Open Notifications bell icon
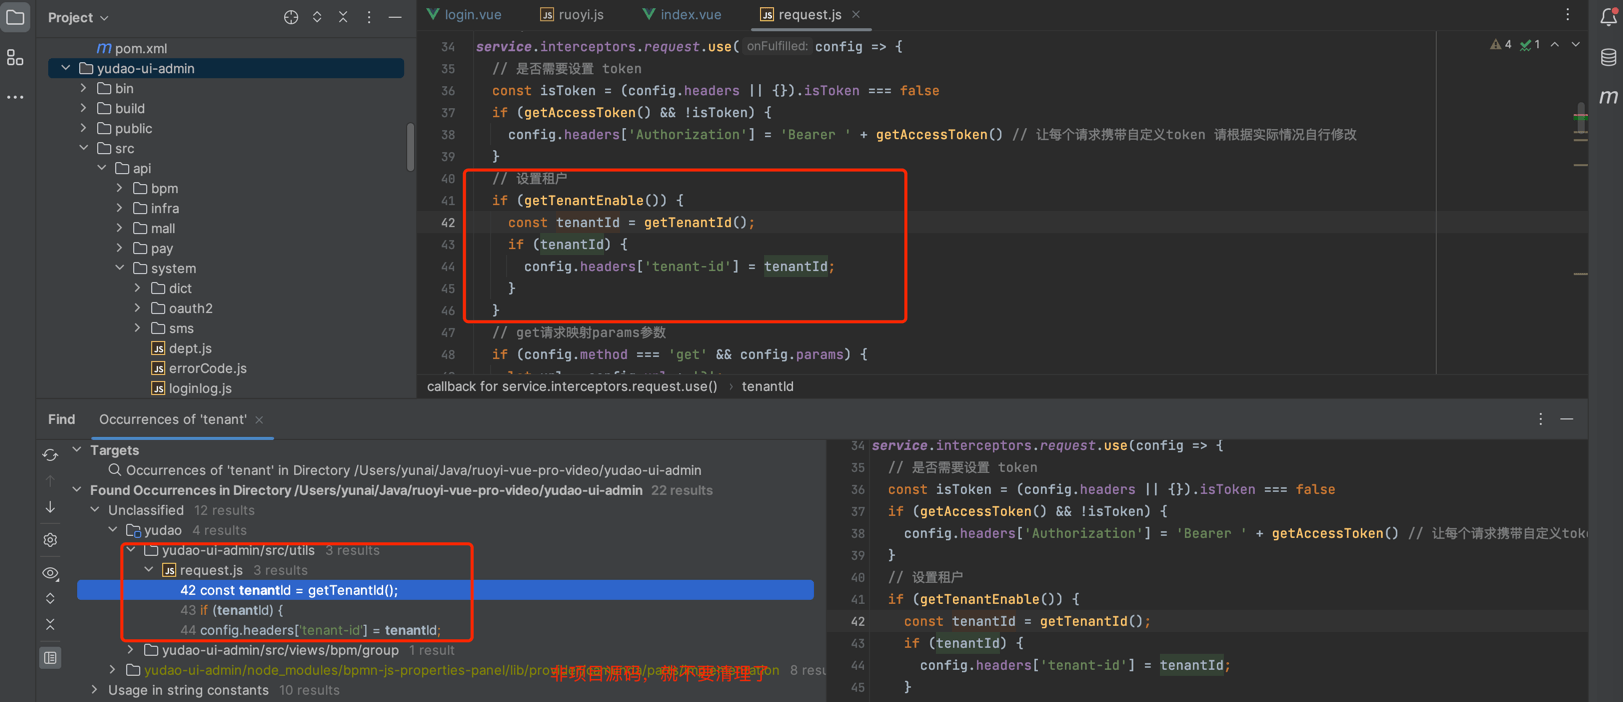The height and width of the screenshot is (702, 1623). [x=1608, y=17]
